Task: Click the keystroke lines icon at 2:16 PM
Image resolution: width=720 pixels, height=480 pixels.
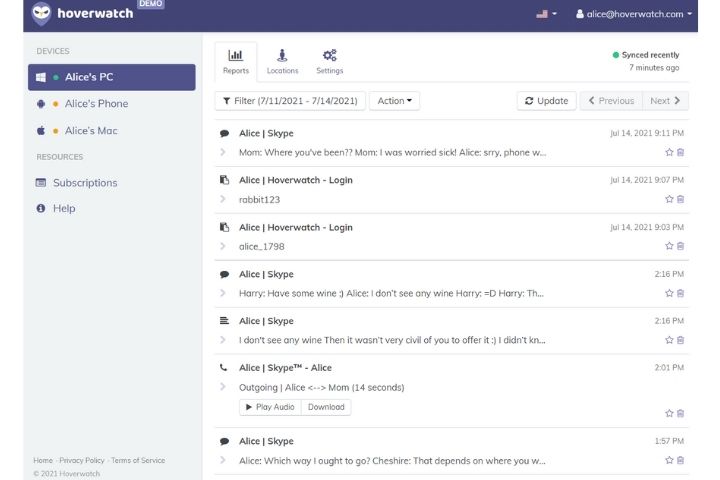Action: [x=225, y=321]
